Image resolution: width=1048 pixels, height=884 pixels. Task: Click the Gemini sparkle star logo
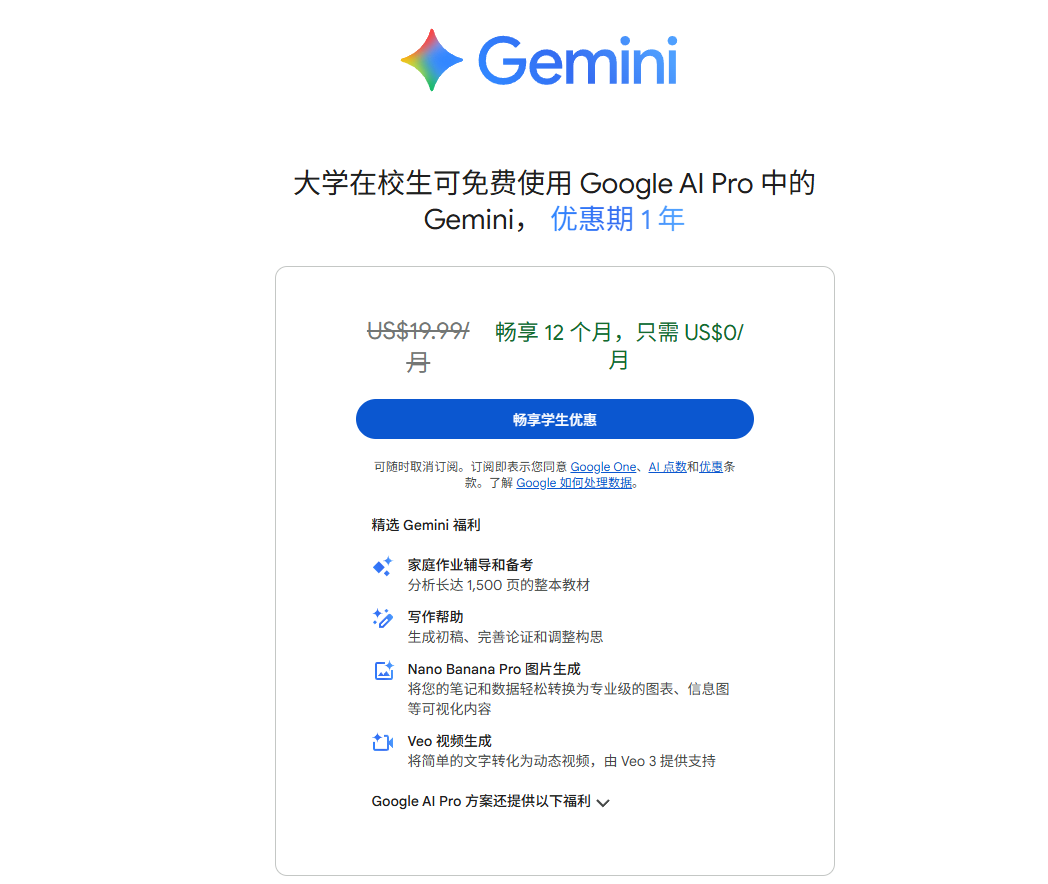(432, 60)
